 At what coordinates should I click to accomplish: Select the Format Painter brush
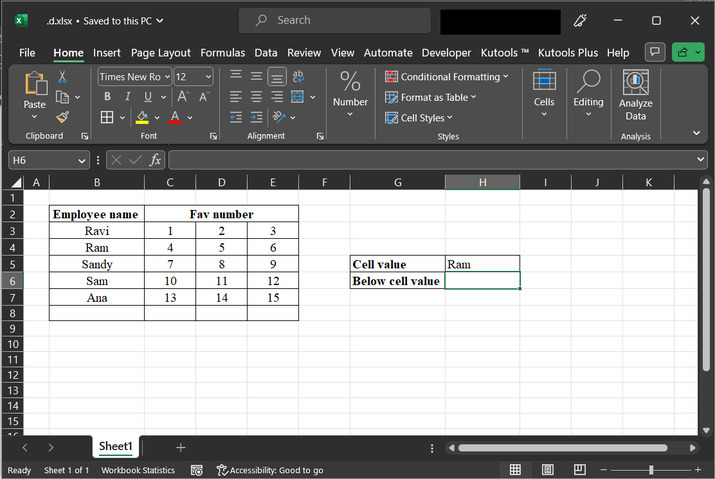tap(62, 117)
